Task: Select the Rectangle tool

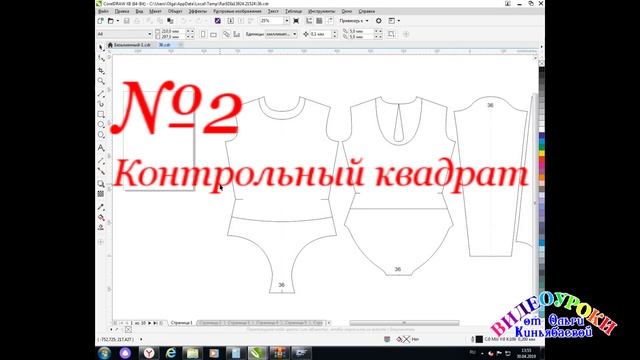Action: [101, 114]
